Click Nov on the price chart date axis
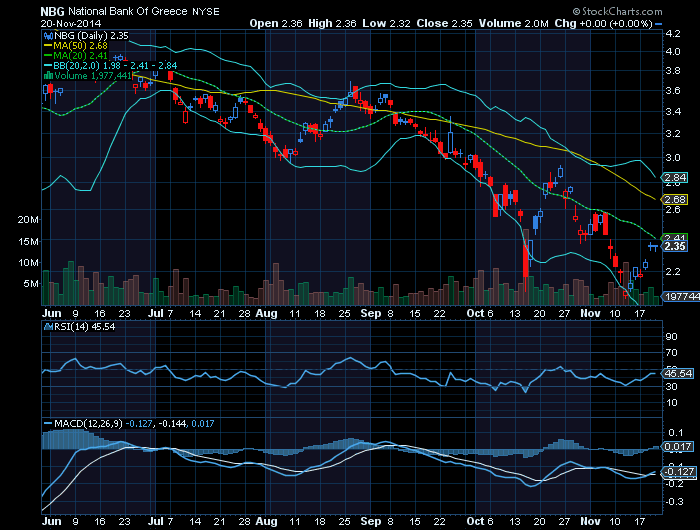Image resolution: width=700 pixels, height=530 pixels. [x=590, y=313]
